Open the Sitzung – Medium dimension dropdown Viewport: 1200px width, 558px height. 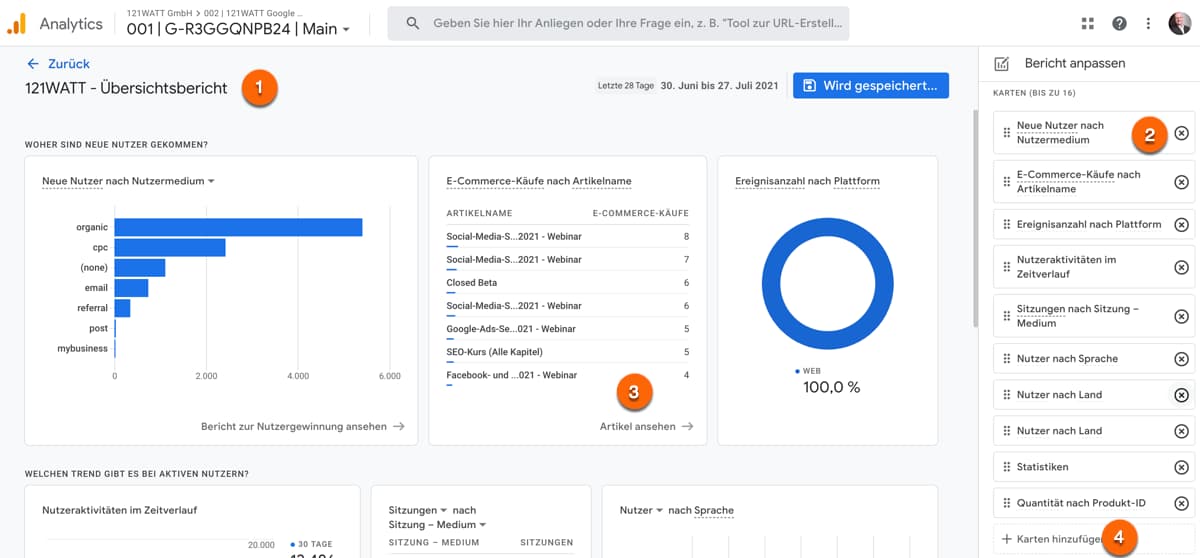[437, 524]
